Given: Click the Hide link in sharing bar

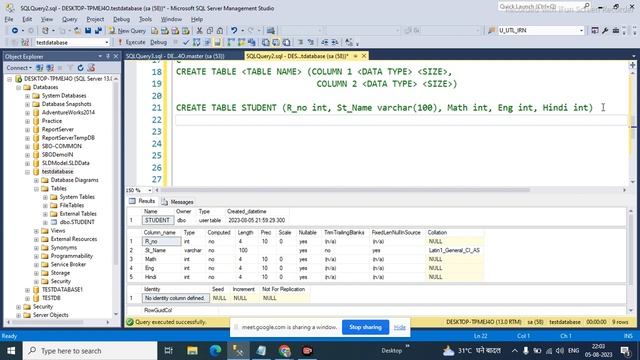Looking at the screenshot, I should [400, 327].
